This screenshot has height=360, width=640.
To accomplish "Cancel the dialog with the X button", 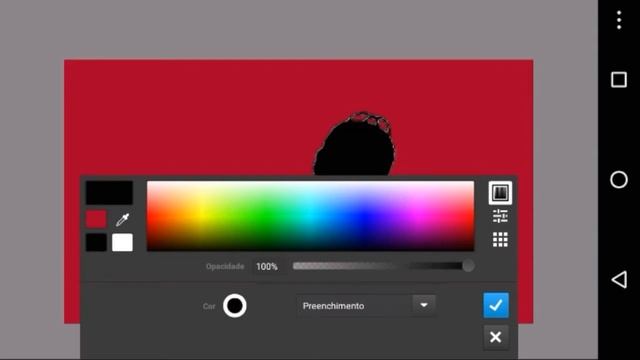I will [496, 337].
